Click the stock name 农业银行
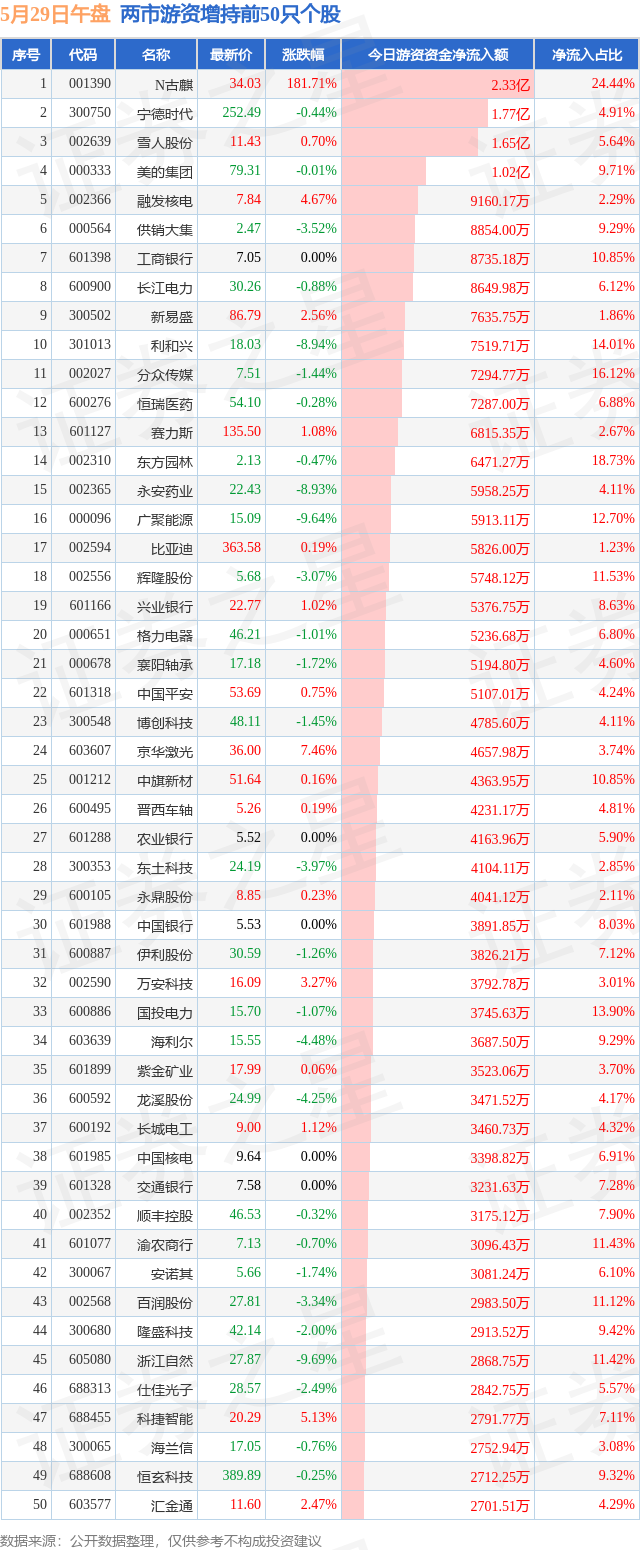This screenshot has height=1550, width=640. tap(165, 839)
